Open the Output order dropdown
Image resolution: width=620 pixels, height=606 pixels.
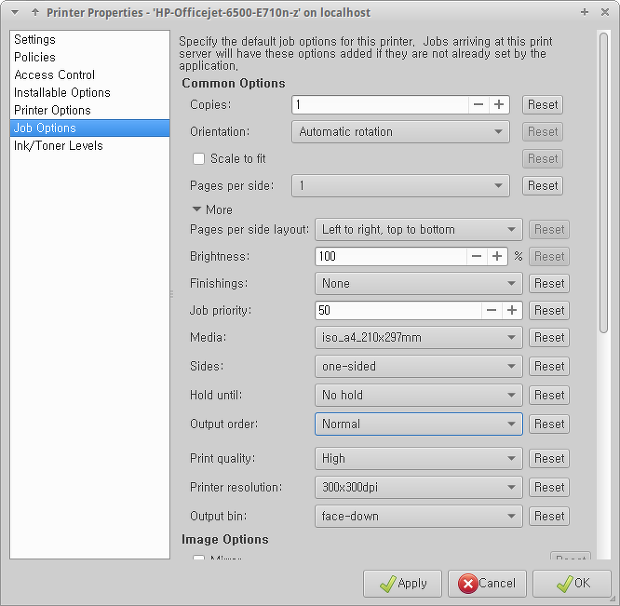coord(418,424)
